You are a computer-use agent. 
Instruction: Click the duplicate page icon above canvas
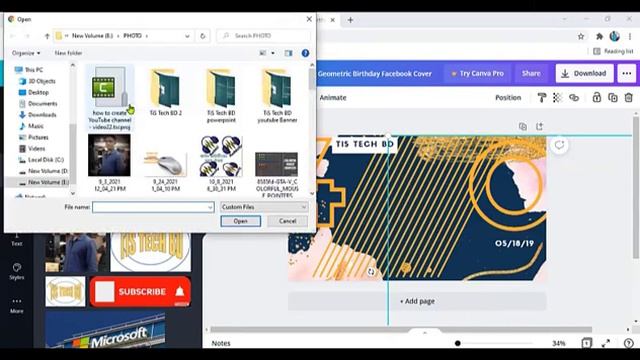(522, 127)
